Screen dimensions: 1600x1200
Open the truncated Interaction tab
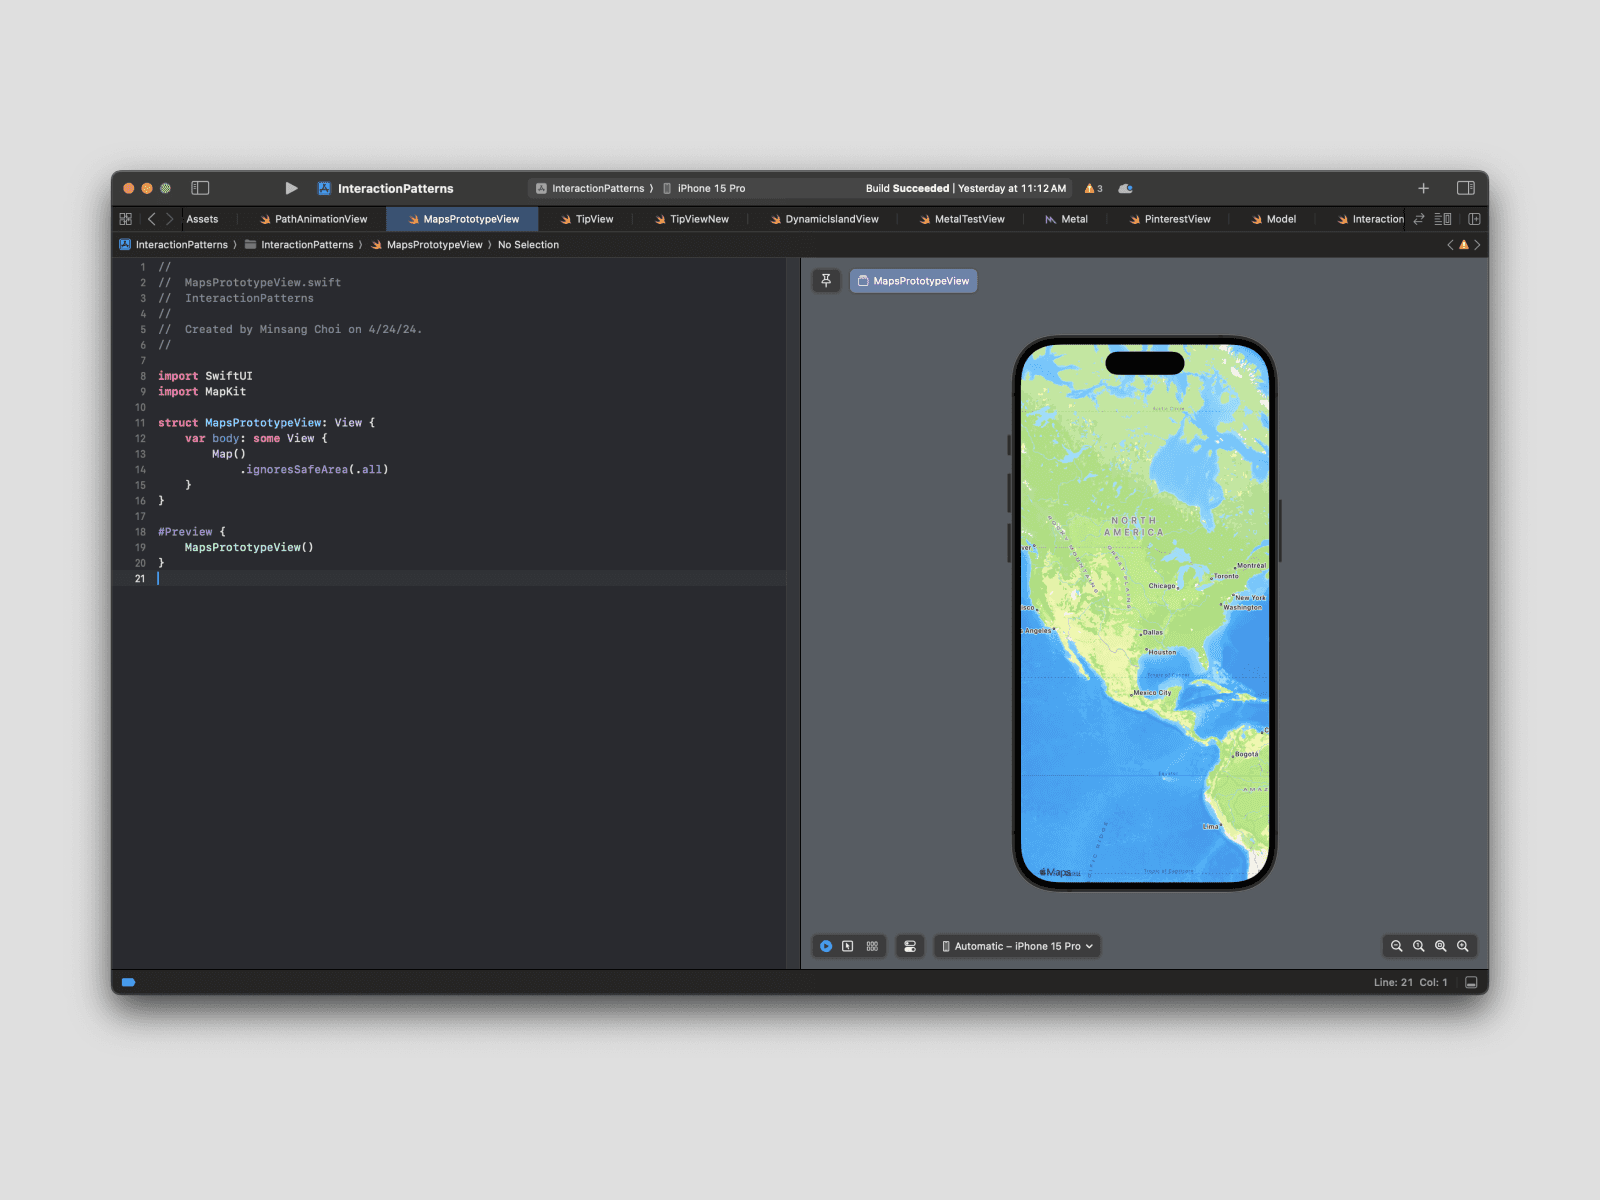(1370, 219)
